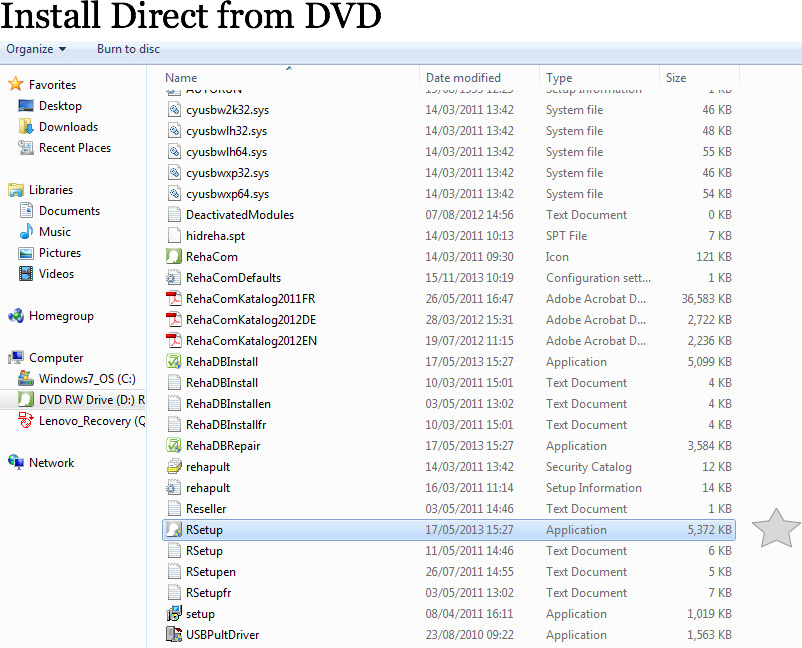The width and height of the screenshot is (802, 648).
Task: Click the 23/08/2010 09:22 date cell
Action: point(469,635)
